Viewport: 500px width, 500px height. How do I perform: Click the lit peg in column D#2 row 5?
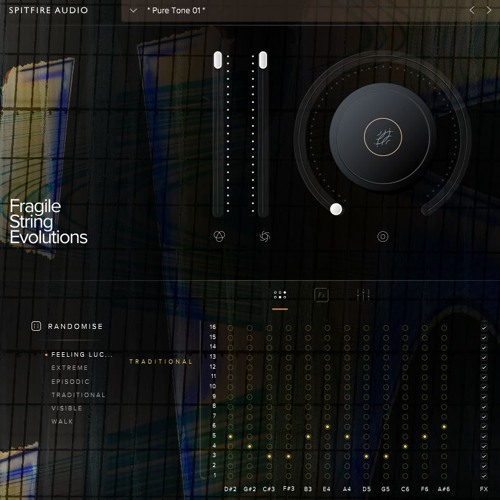tap(230, 436)
